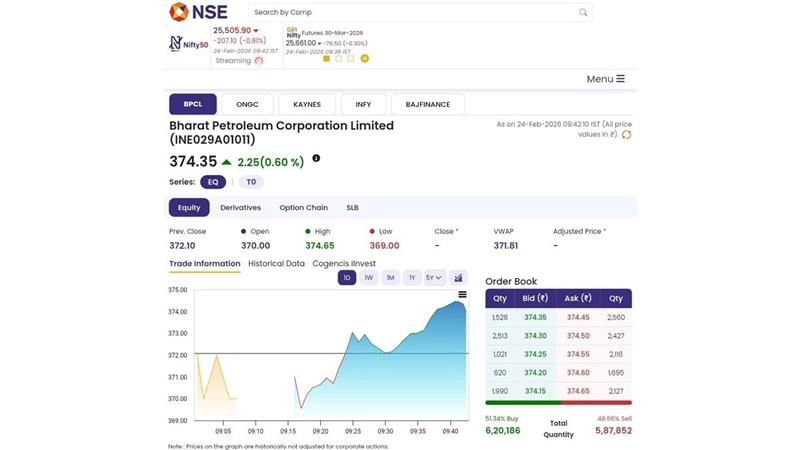Screen dimensions: 800x450
Task: Select the T0 series toggle
Action: [251, 182]
